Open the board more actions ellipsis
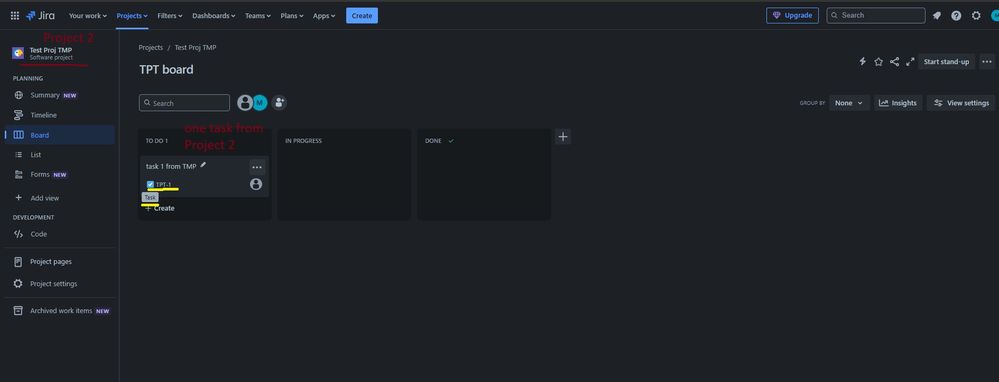This screenshot has height=382, width=999. click(x=987, y=62)
